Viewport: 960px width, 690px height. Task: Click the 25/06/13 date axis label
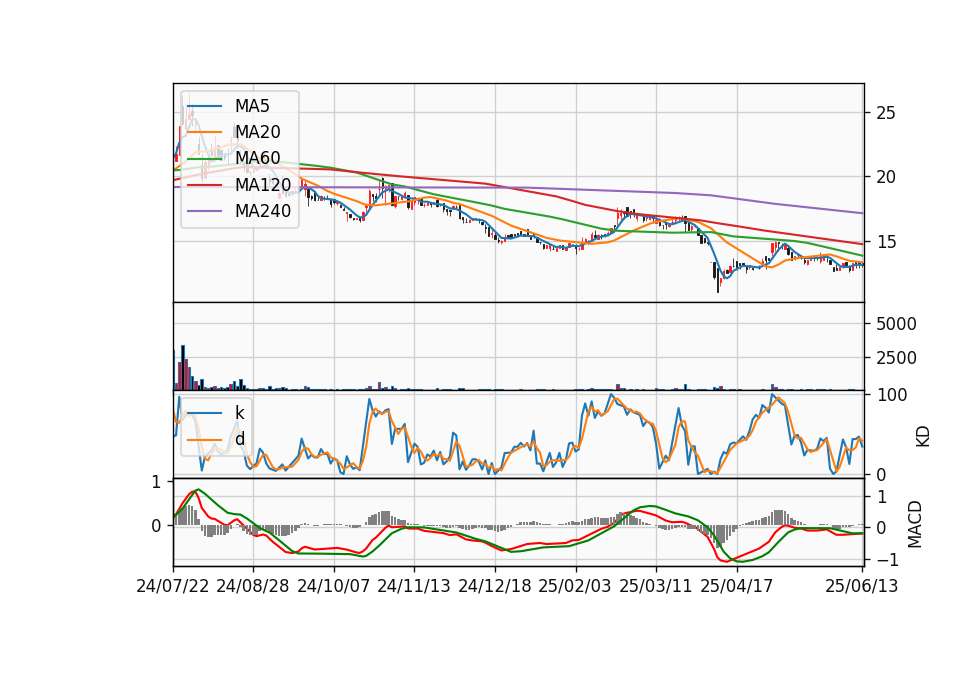pos(861,586)
